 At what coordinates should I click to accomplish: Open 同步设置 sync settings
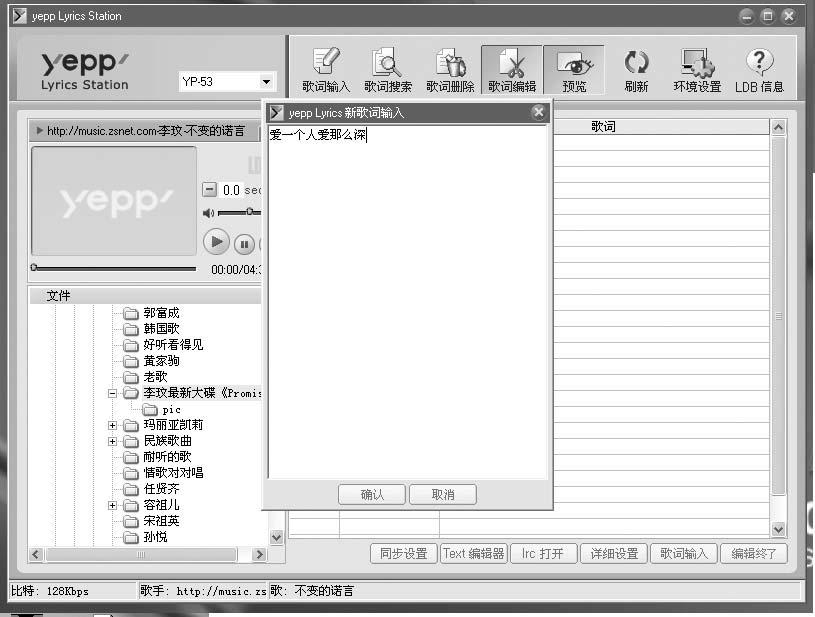403,554
